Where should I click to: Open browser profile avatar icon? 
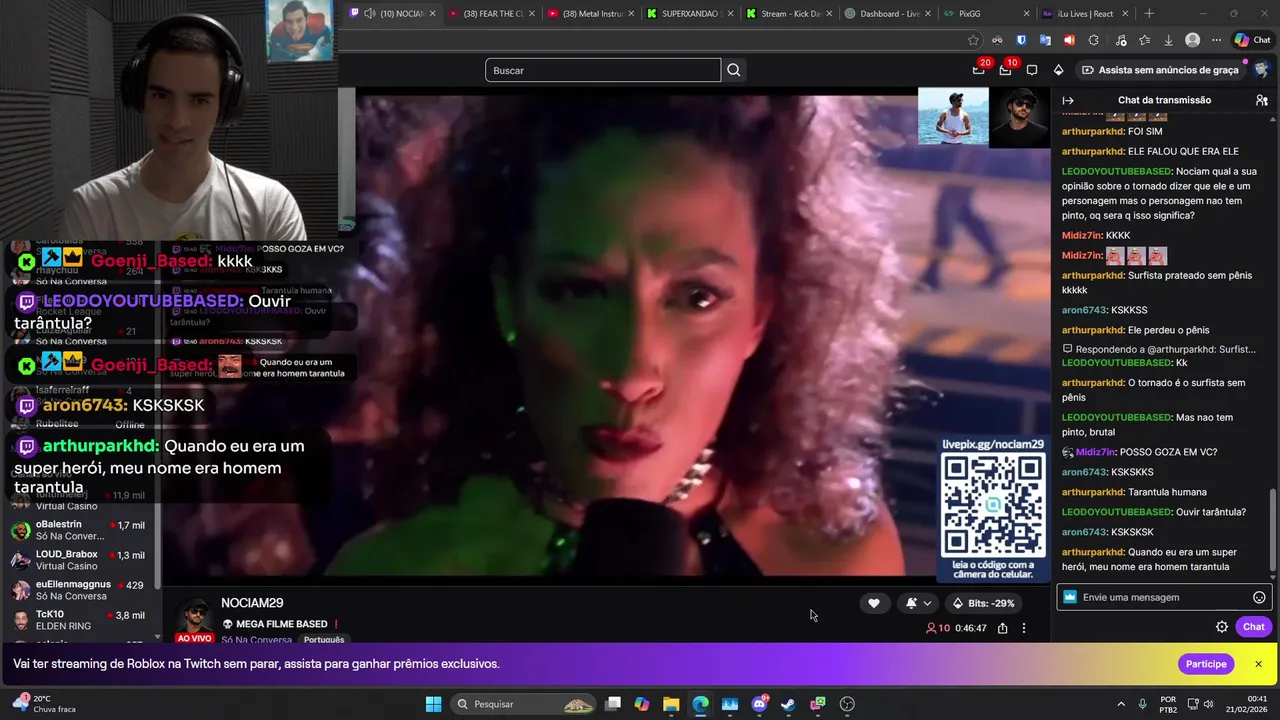[1192, 40]
